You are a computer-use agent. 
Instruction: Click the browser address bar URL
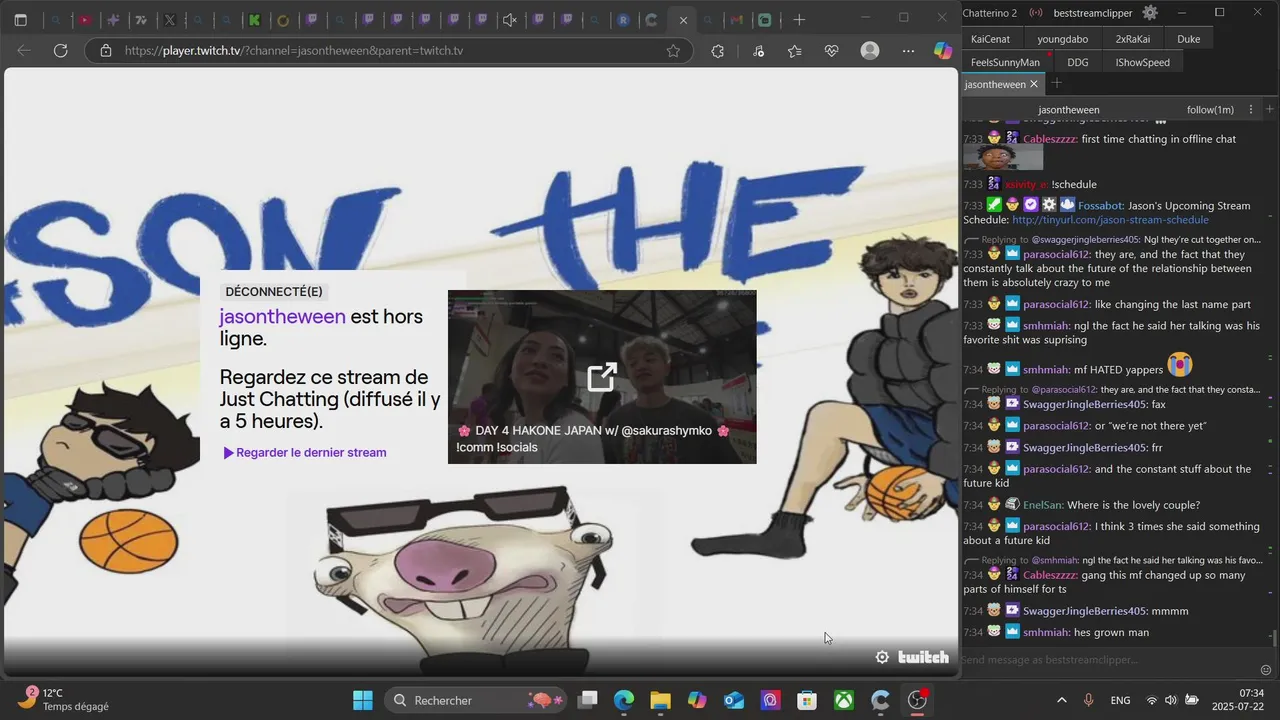293,50
